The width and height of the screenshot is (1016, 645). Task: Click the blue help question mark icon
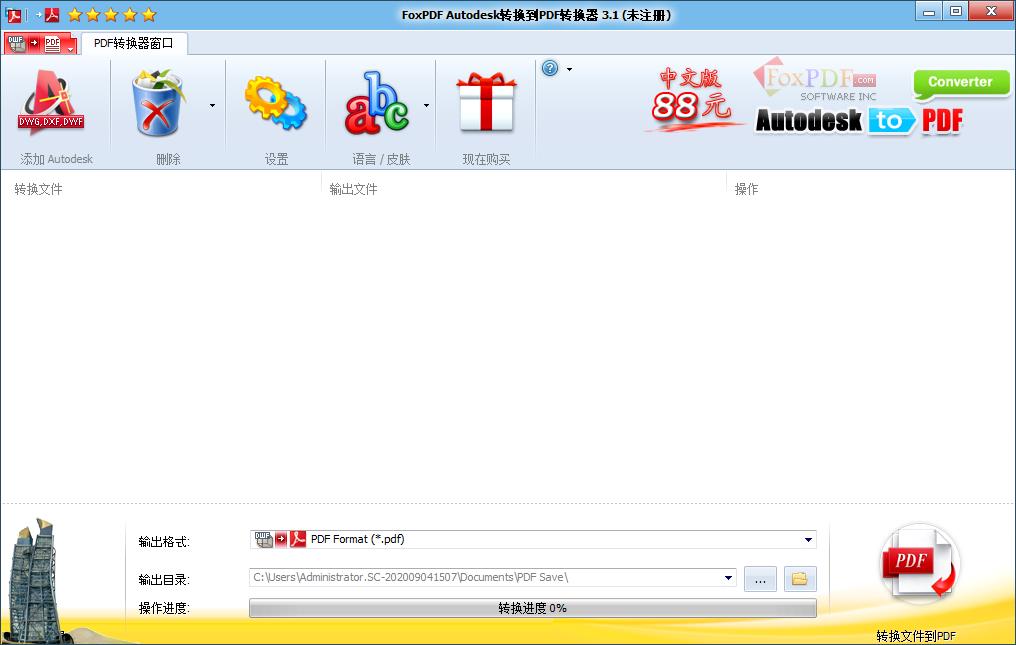pyautogui.click(x=550, y=68)
